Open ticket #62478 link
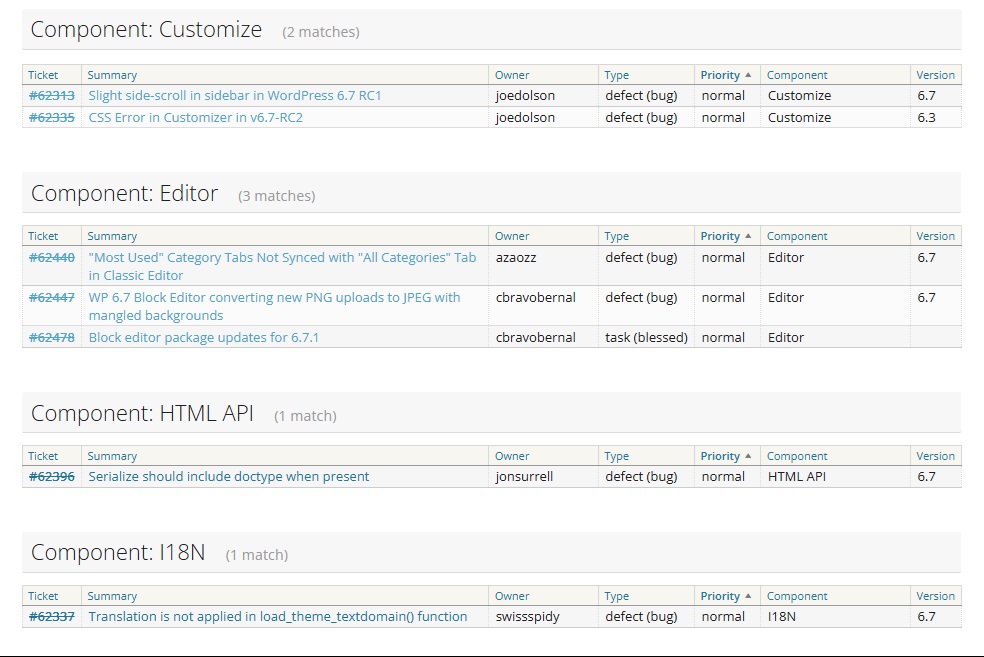 (x=51, y=338)
